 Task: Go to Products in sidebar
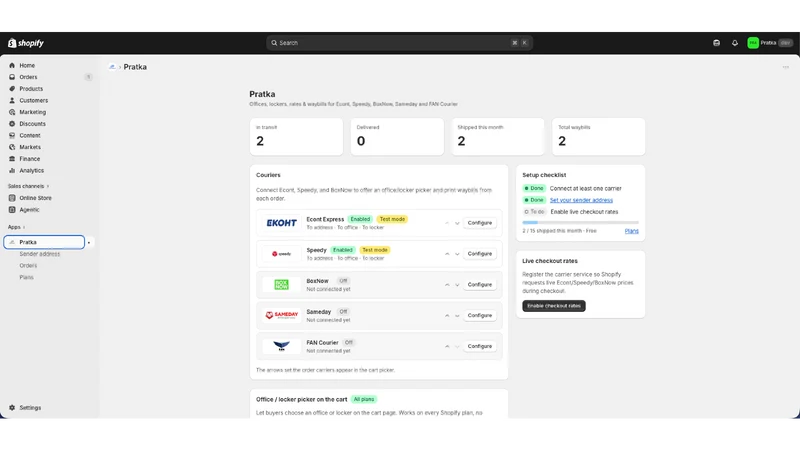click(31, 89)
